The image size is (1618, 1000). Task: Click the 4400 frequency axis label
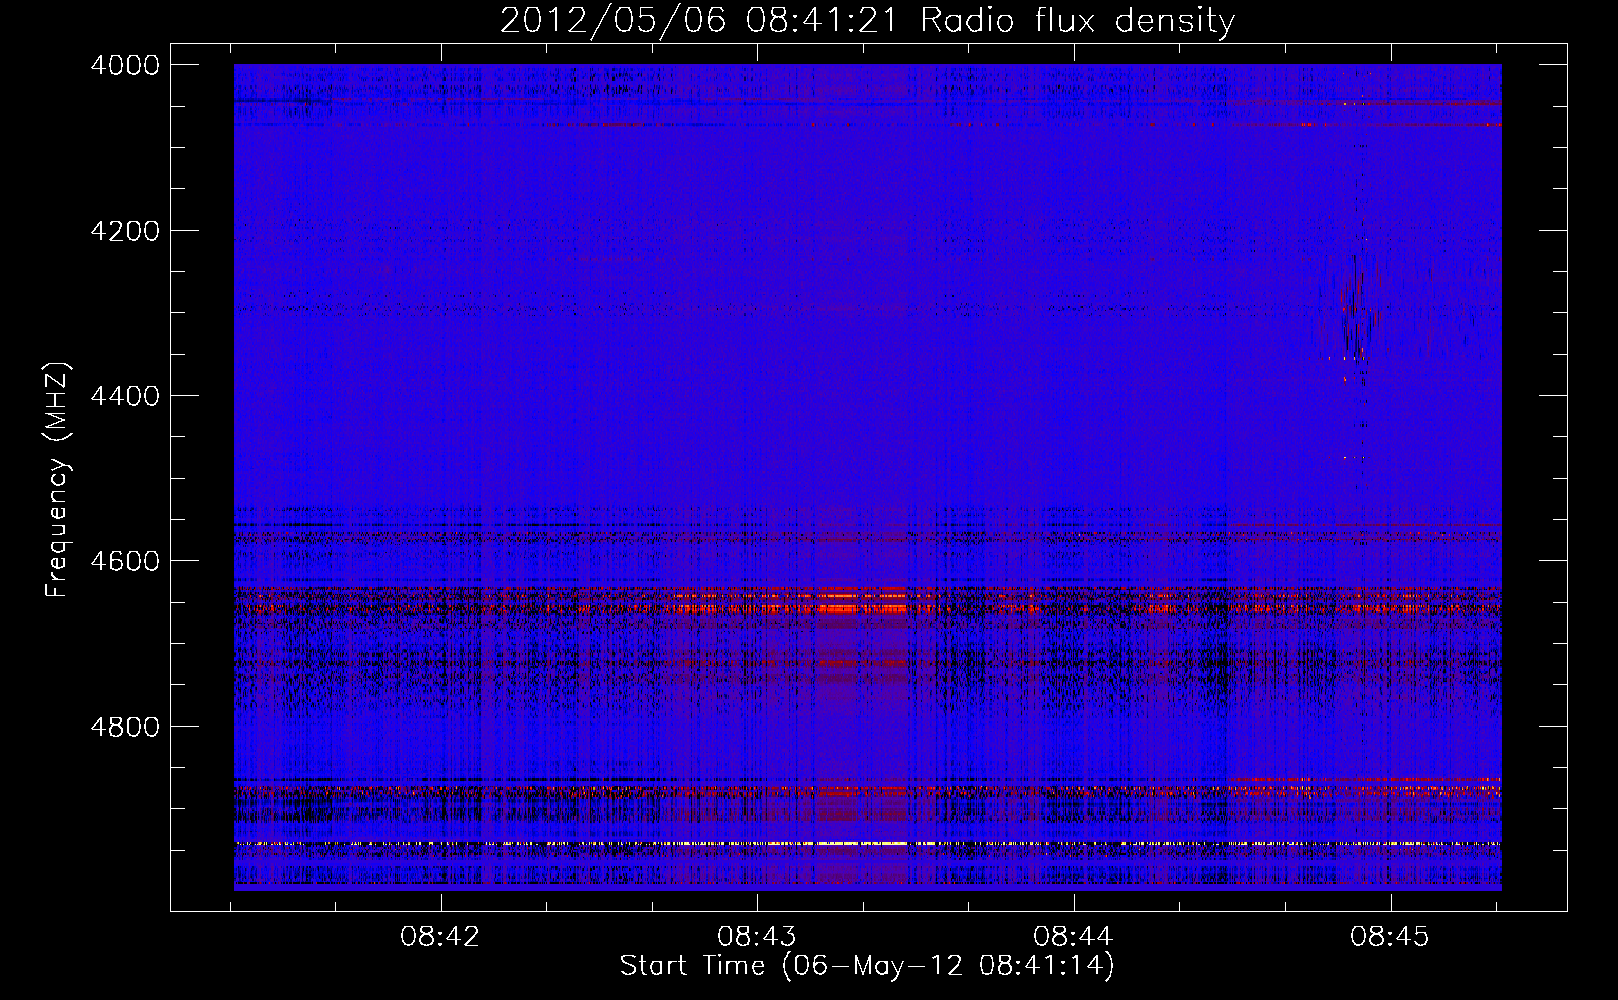(x=125, y=396)
